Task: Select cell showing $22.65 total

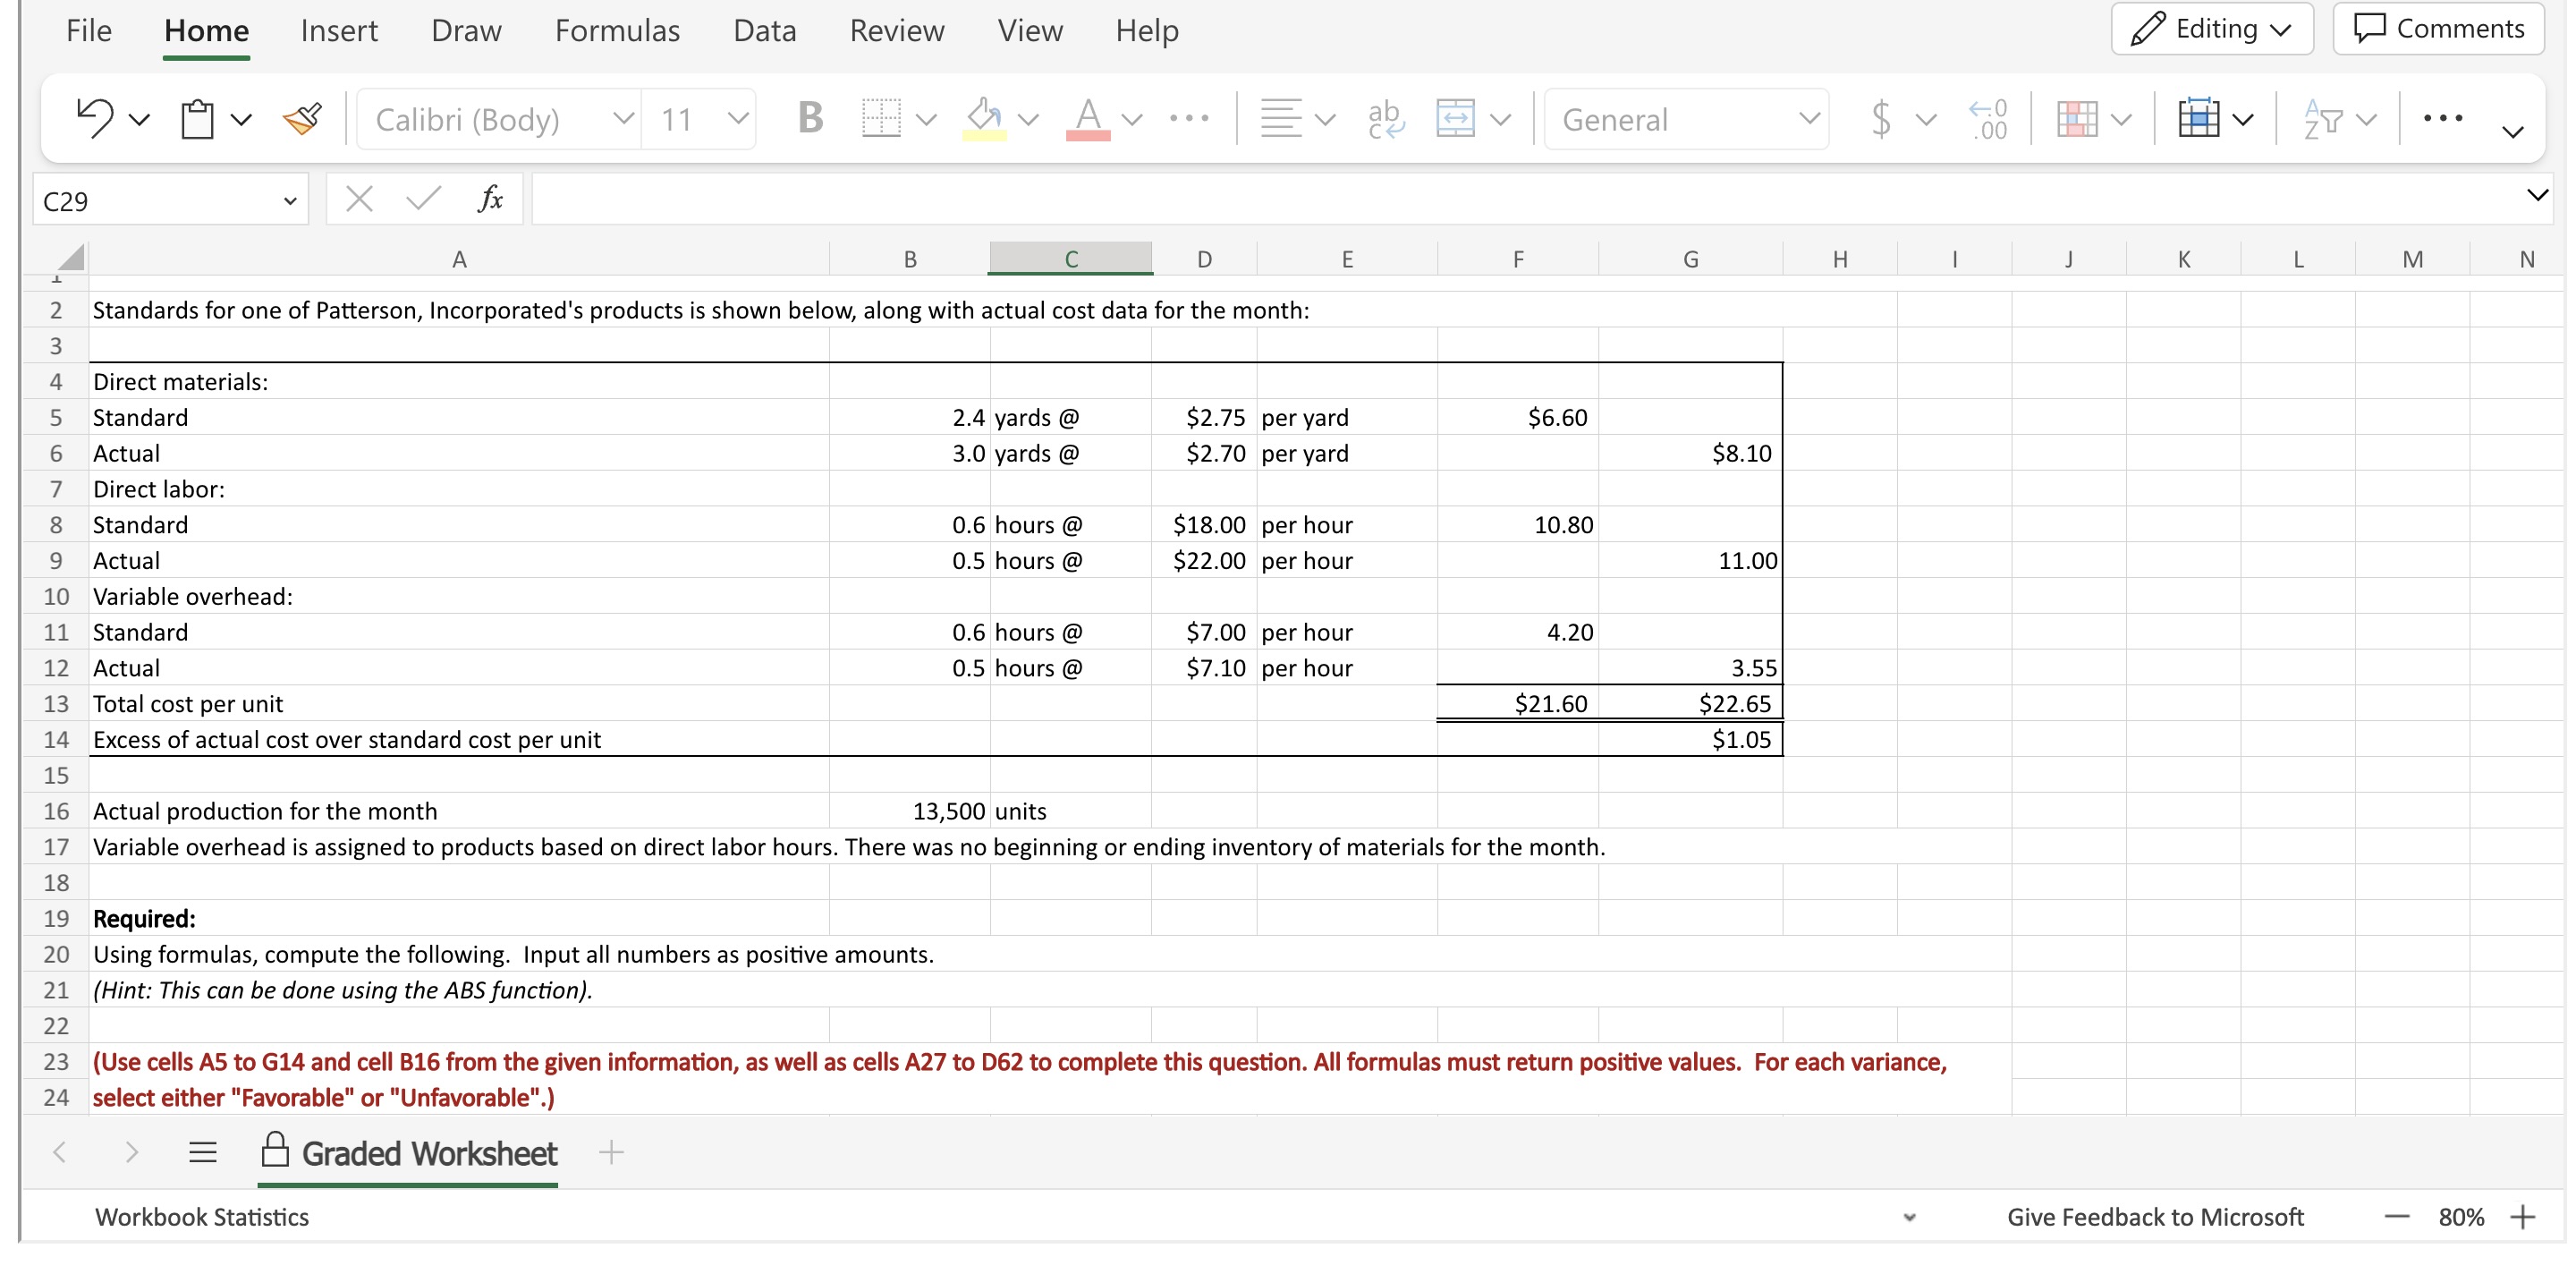Action: [1690, 703]
